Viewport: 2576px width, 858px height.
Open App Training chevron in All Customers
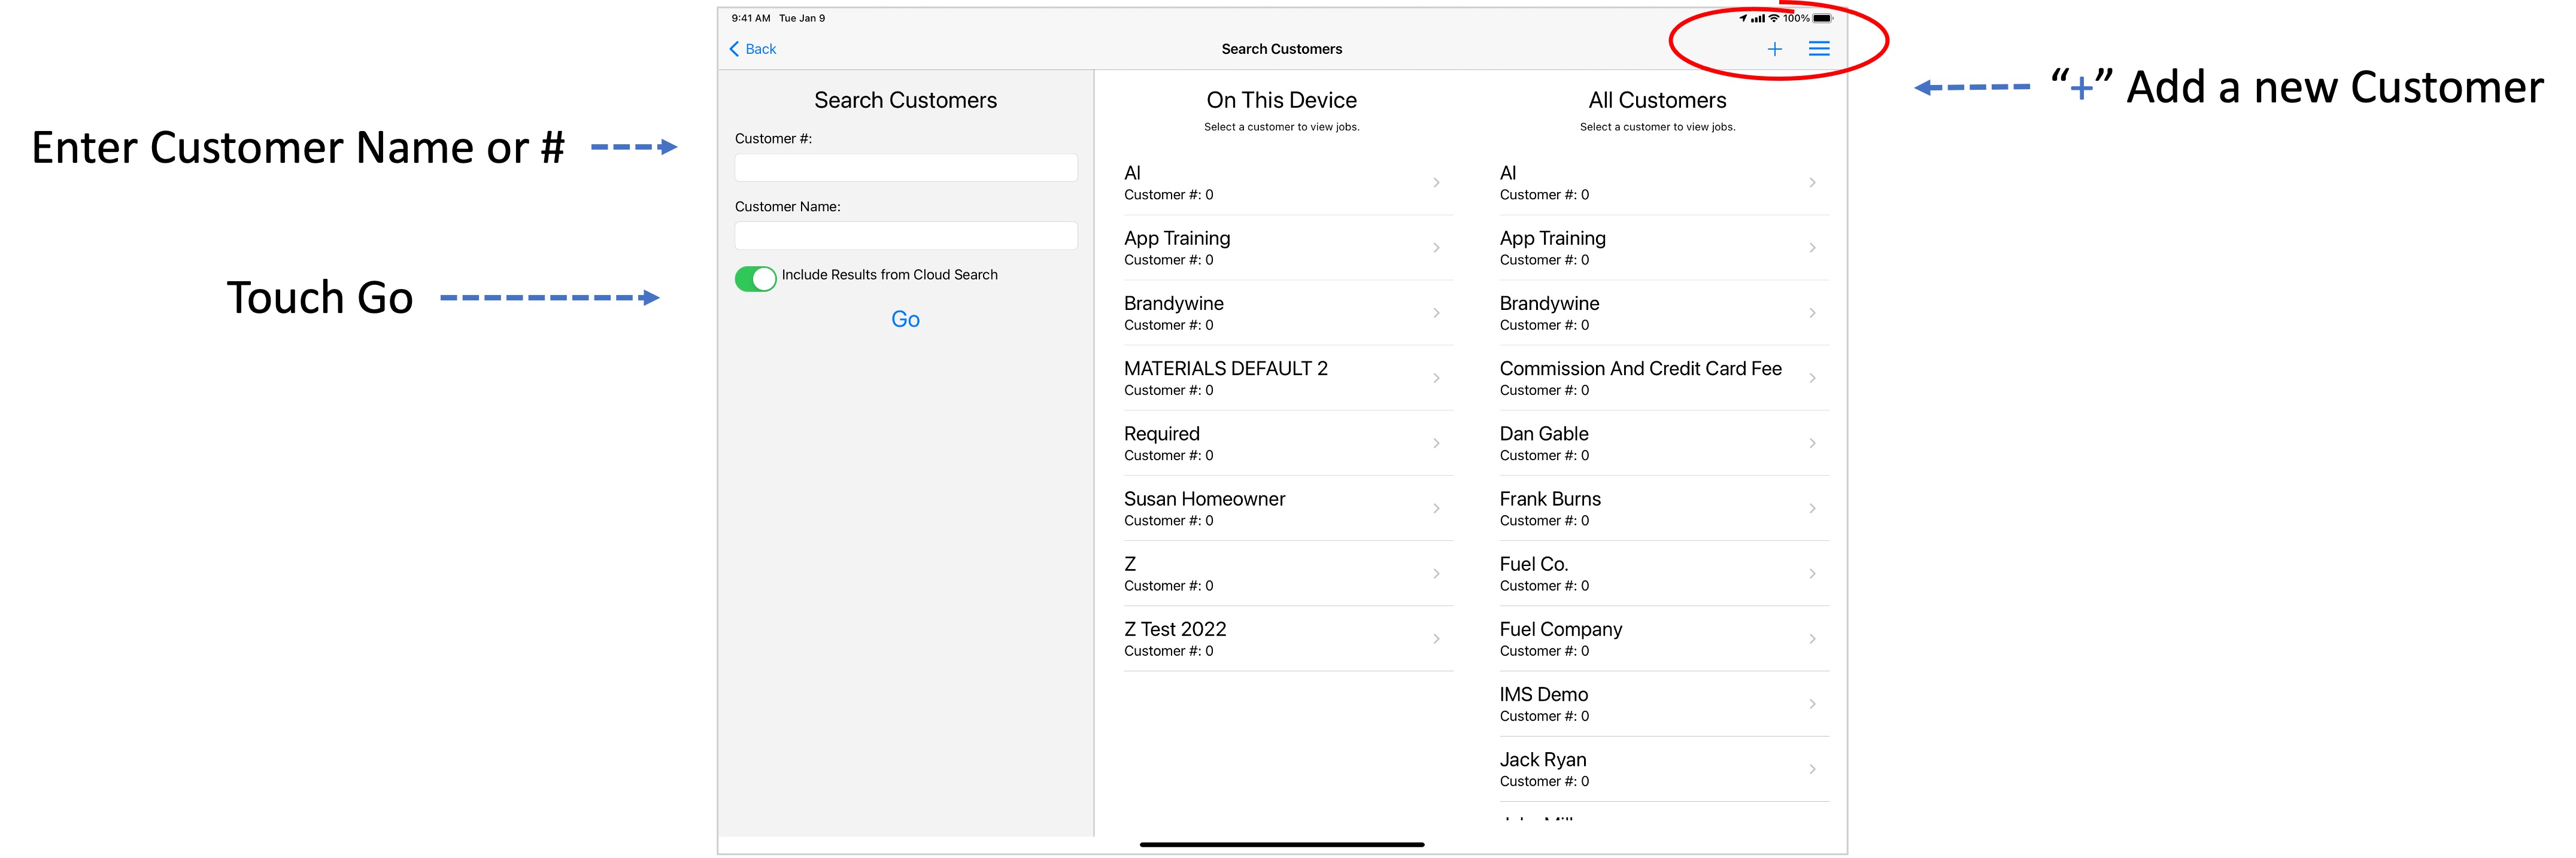point(1812,248)
